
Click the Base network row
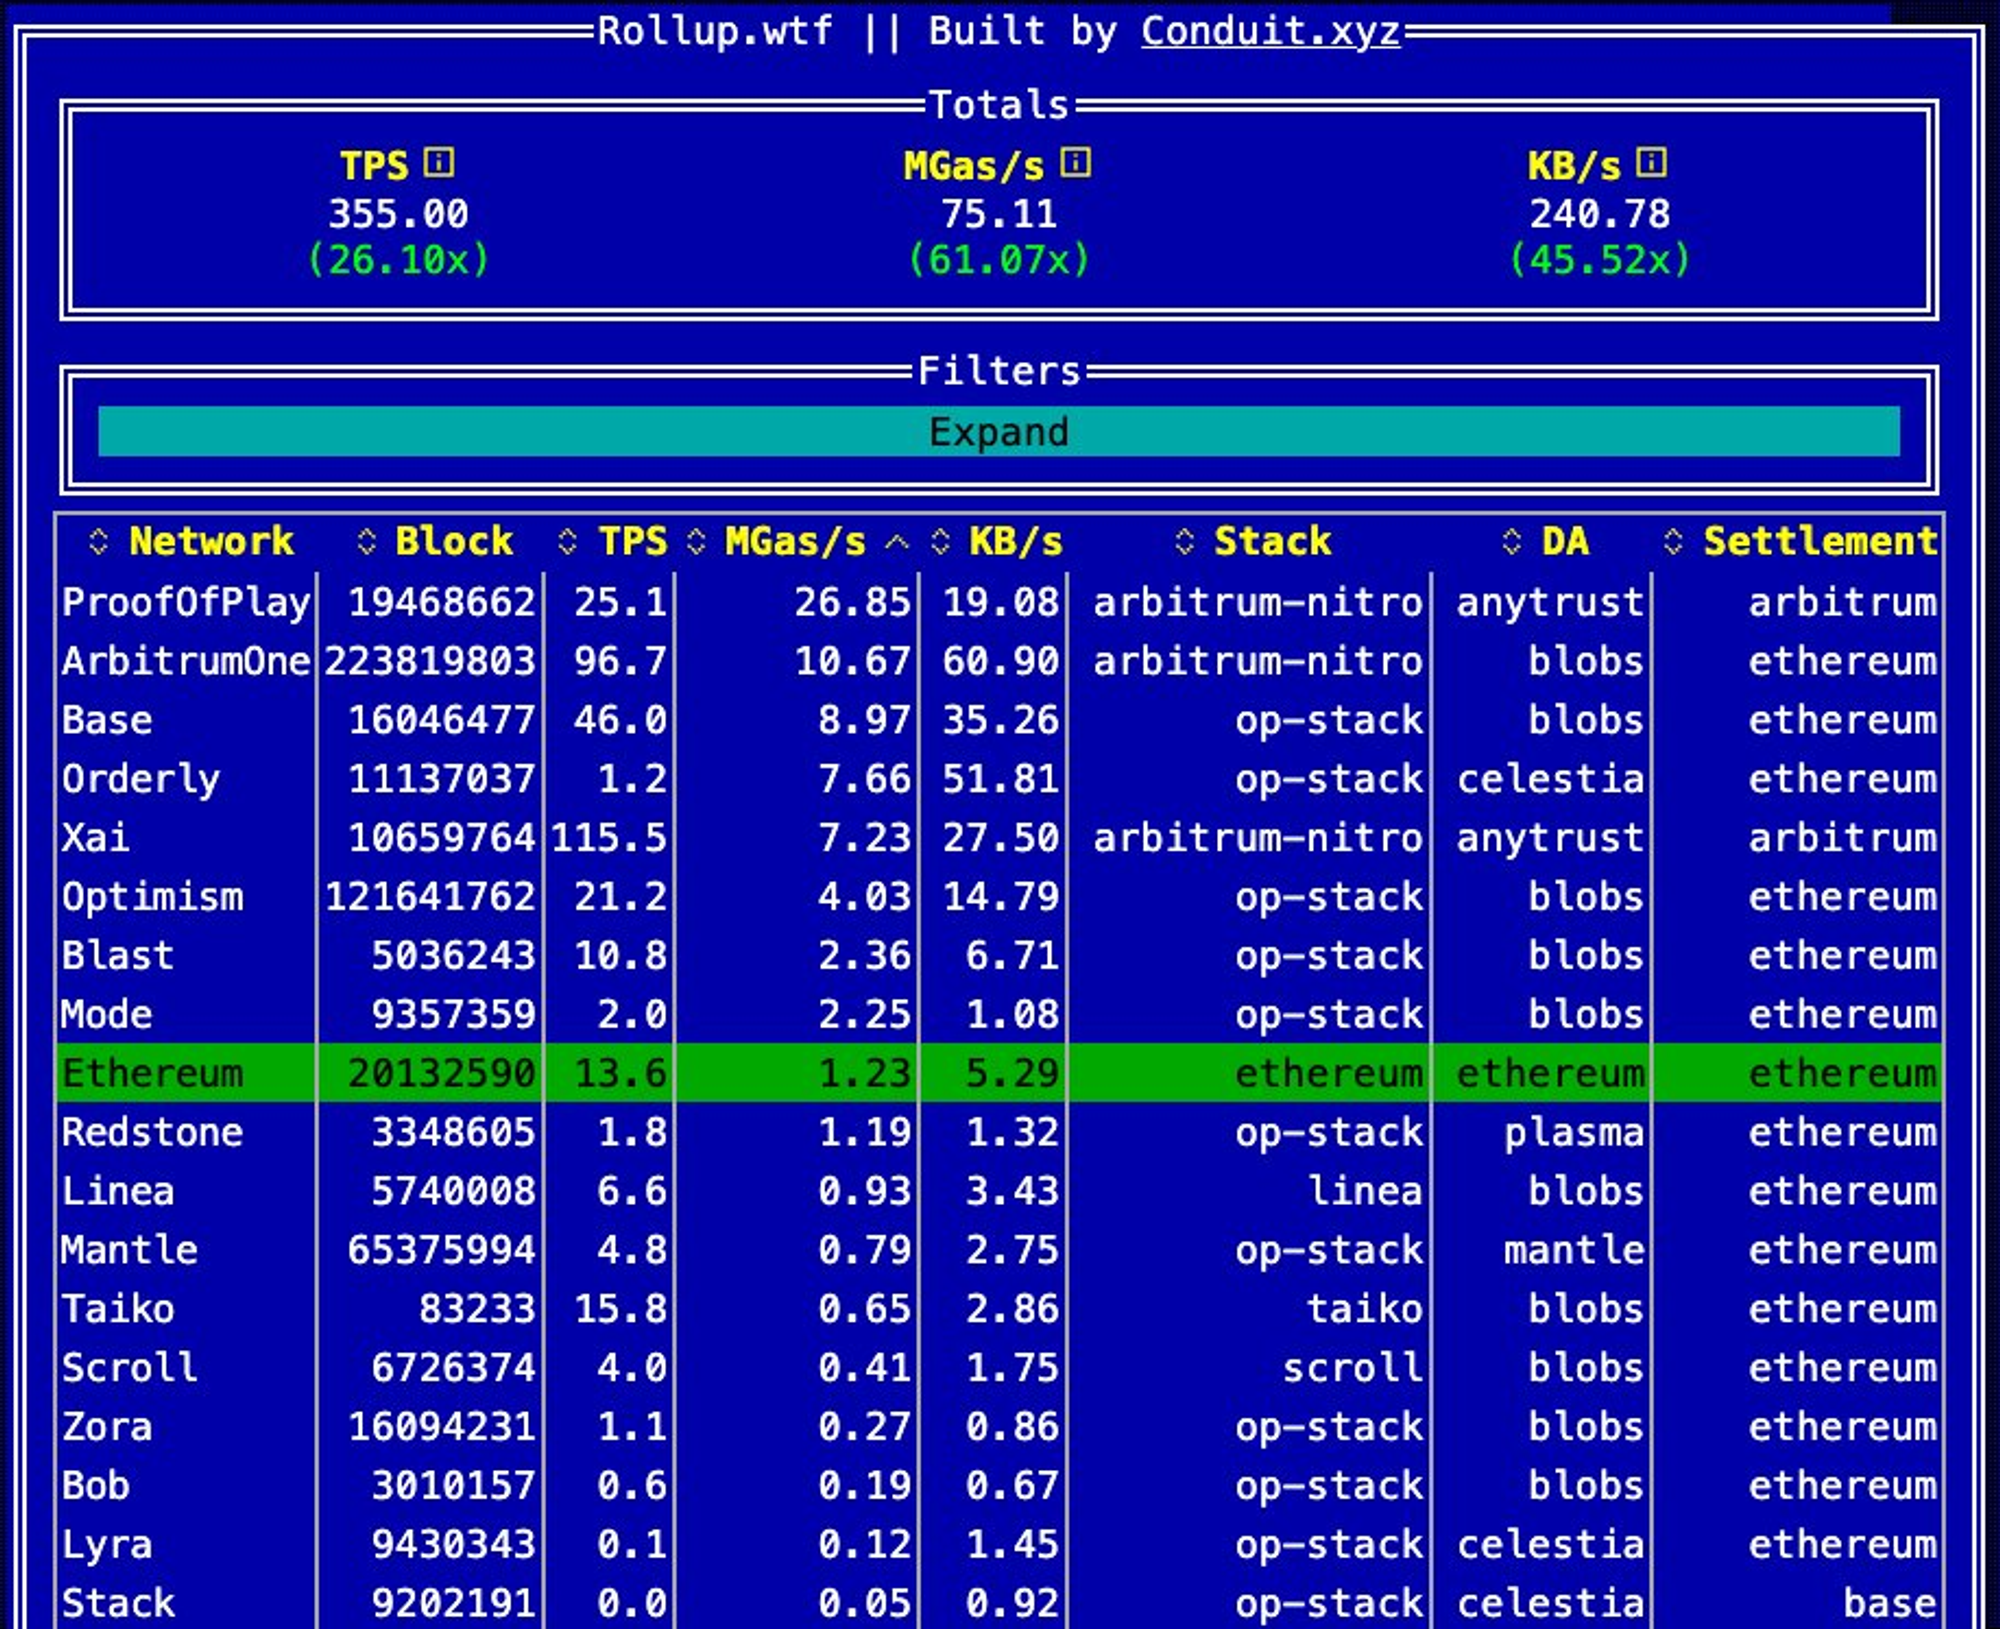point(107,720)
